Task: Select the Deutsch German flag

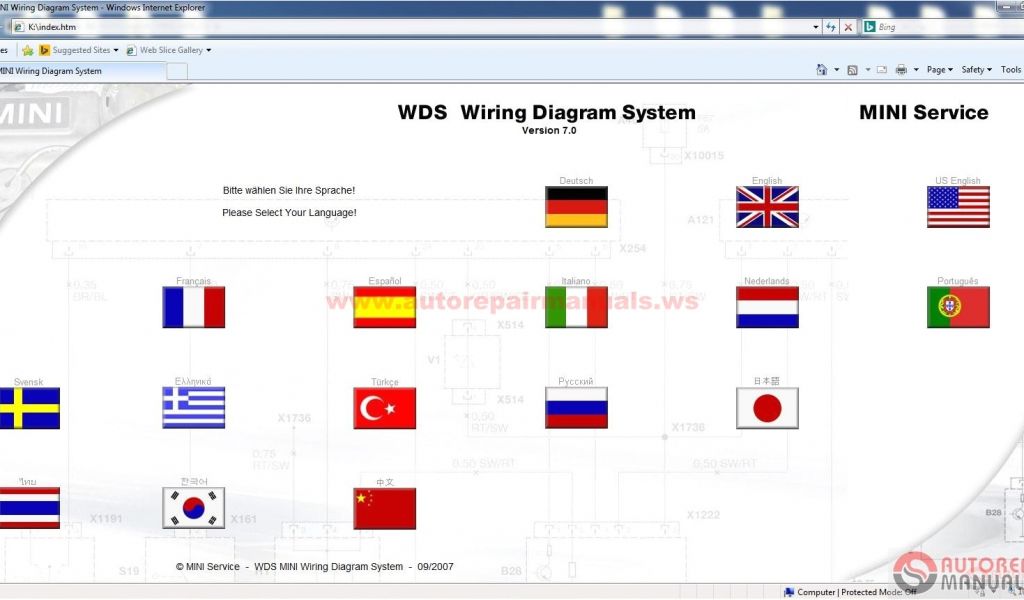Action: tap(576, 207)
